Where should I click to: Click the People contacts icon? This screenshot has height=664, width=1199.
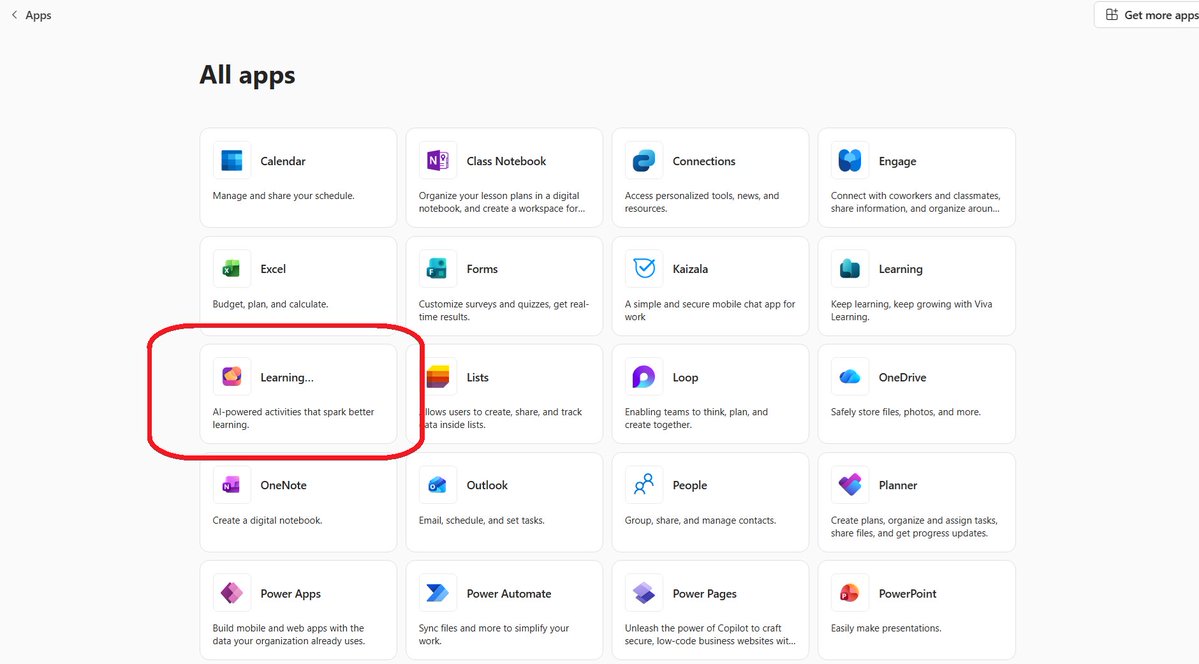644,485
